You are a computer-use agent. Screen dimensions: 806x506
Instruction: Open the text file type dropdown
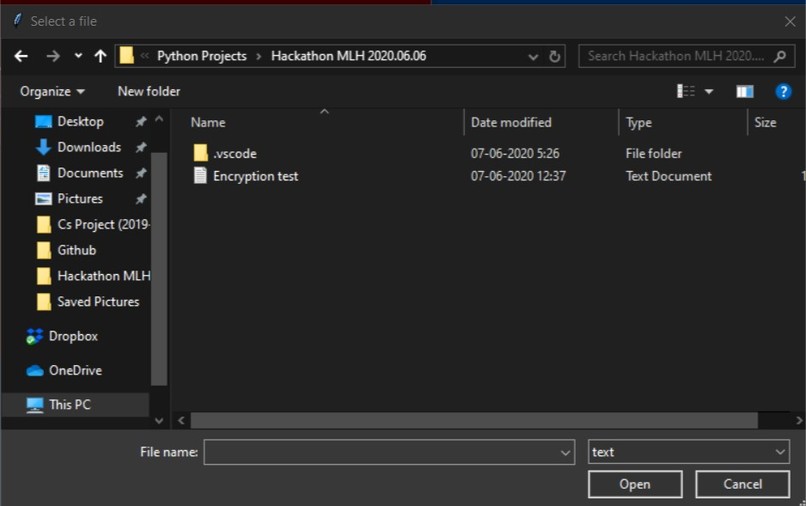coord(689,452)
